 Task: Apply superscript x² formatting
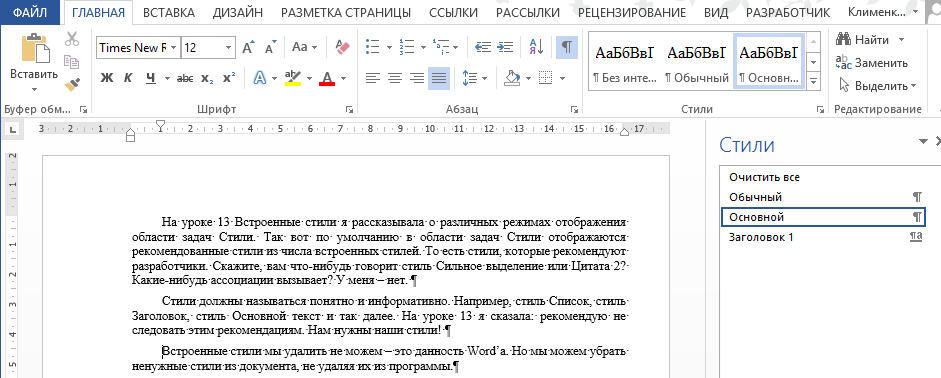(x=229, y=78)
